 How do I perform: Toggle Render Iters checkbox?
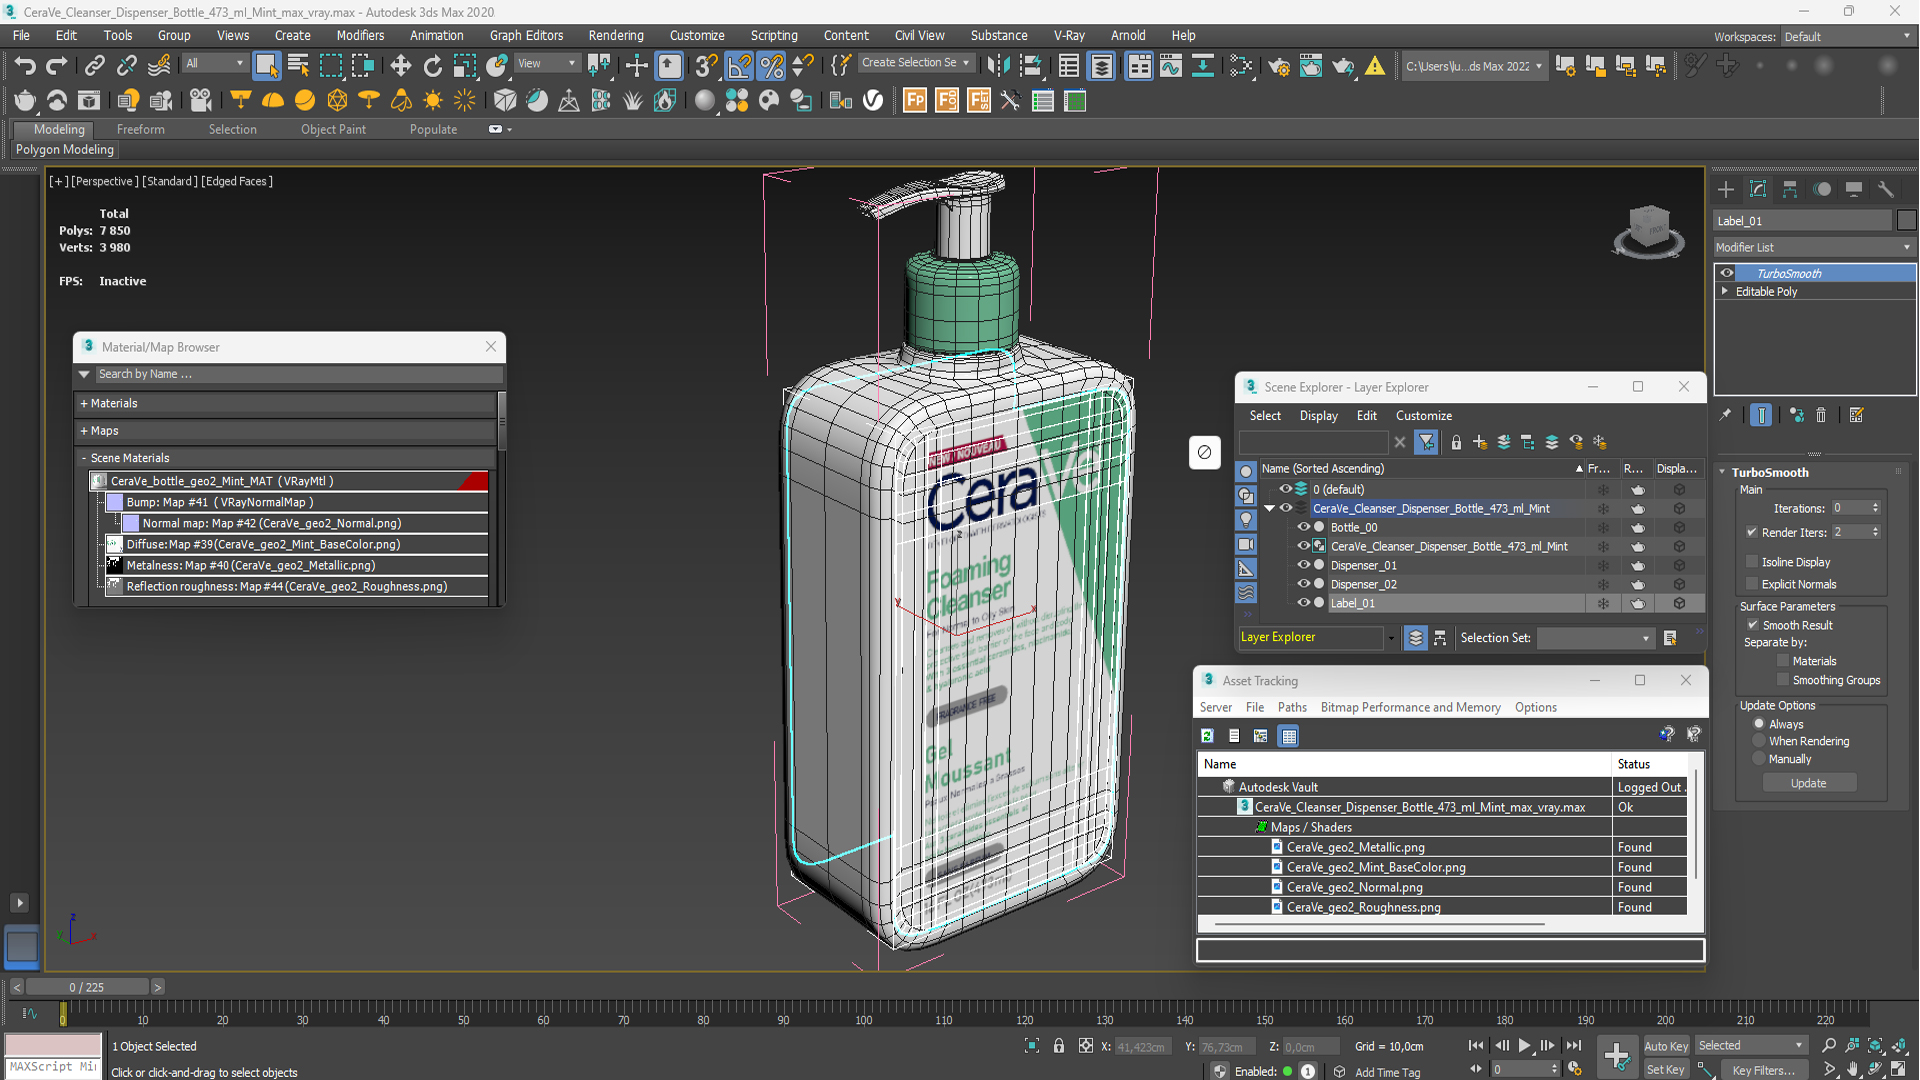coord(1752,532)
